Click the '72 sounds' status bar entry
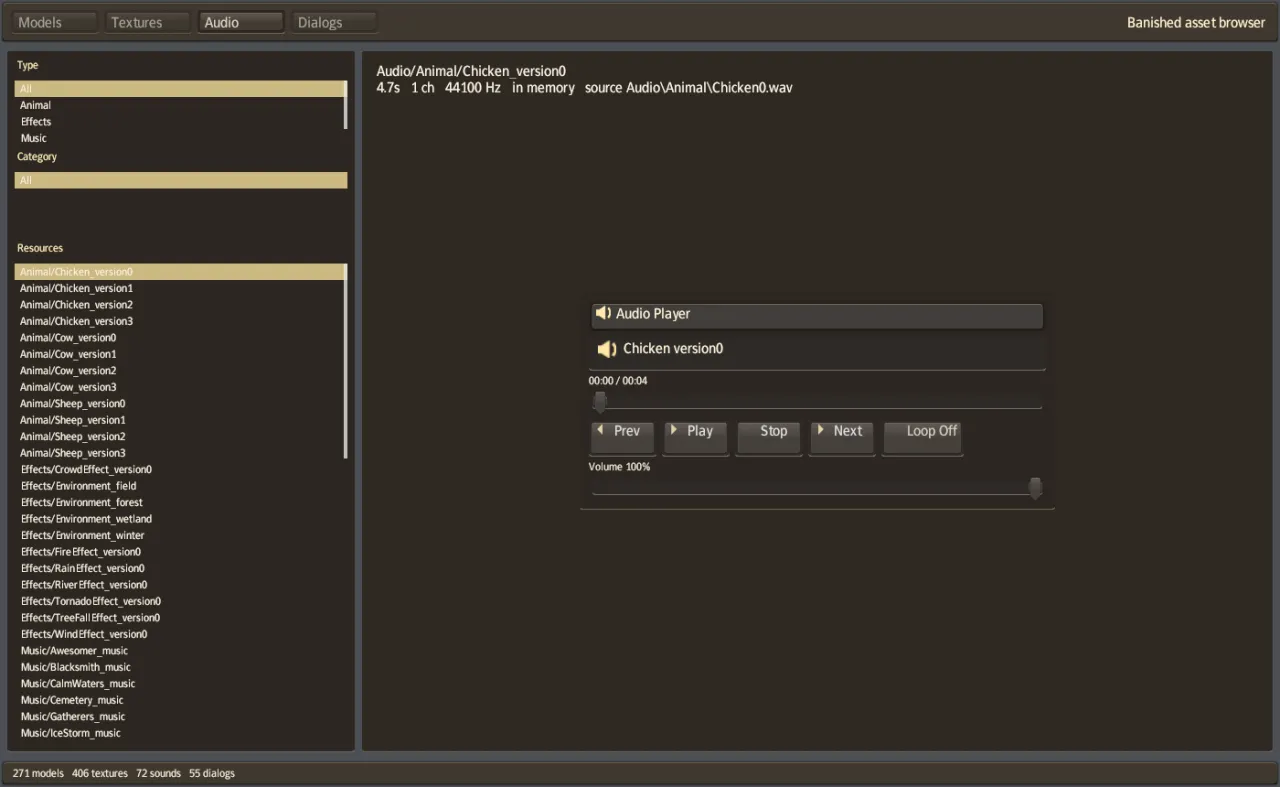The height and width of the screenshot is (787, 1280). [159, 773]
